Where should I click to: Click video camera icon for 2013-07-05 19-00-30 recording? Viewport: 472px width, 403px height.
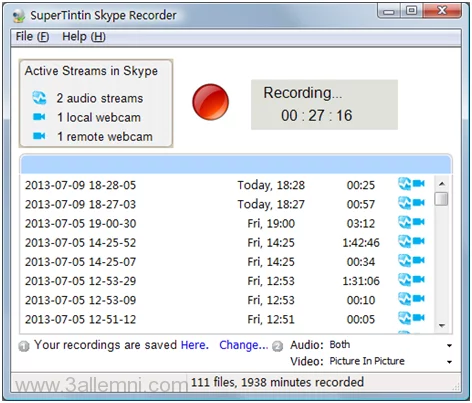pos(419,222)
